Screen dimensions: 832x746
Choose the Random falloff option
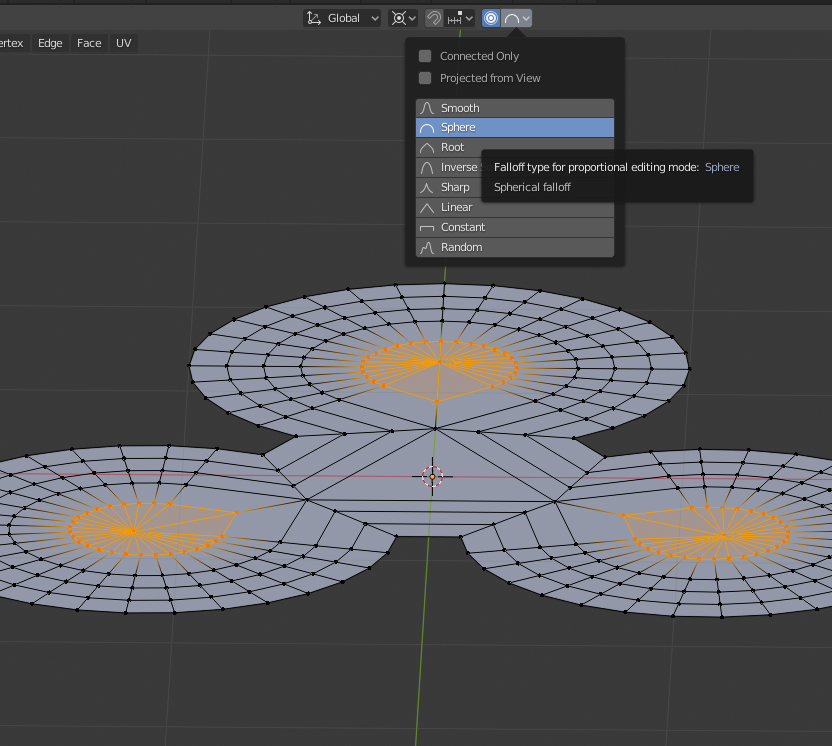pos(460,247)
